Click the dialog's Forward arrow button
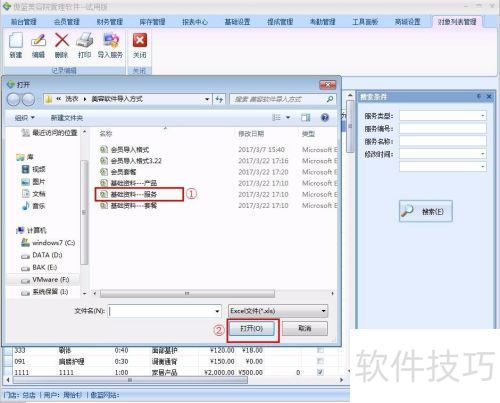The width and height of the screenshot is (500, 403). 28,99
